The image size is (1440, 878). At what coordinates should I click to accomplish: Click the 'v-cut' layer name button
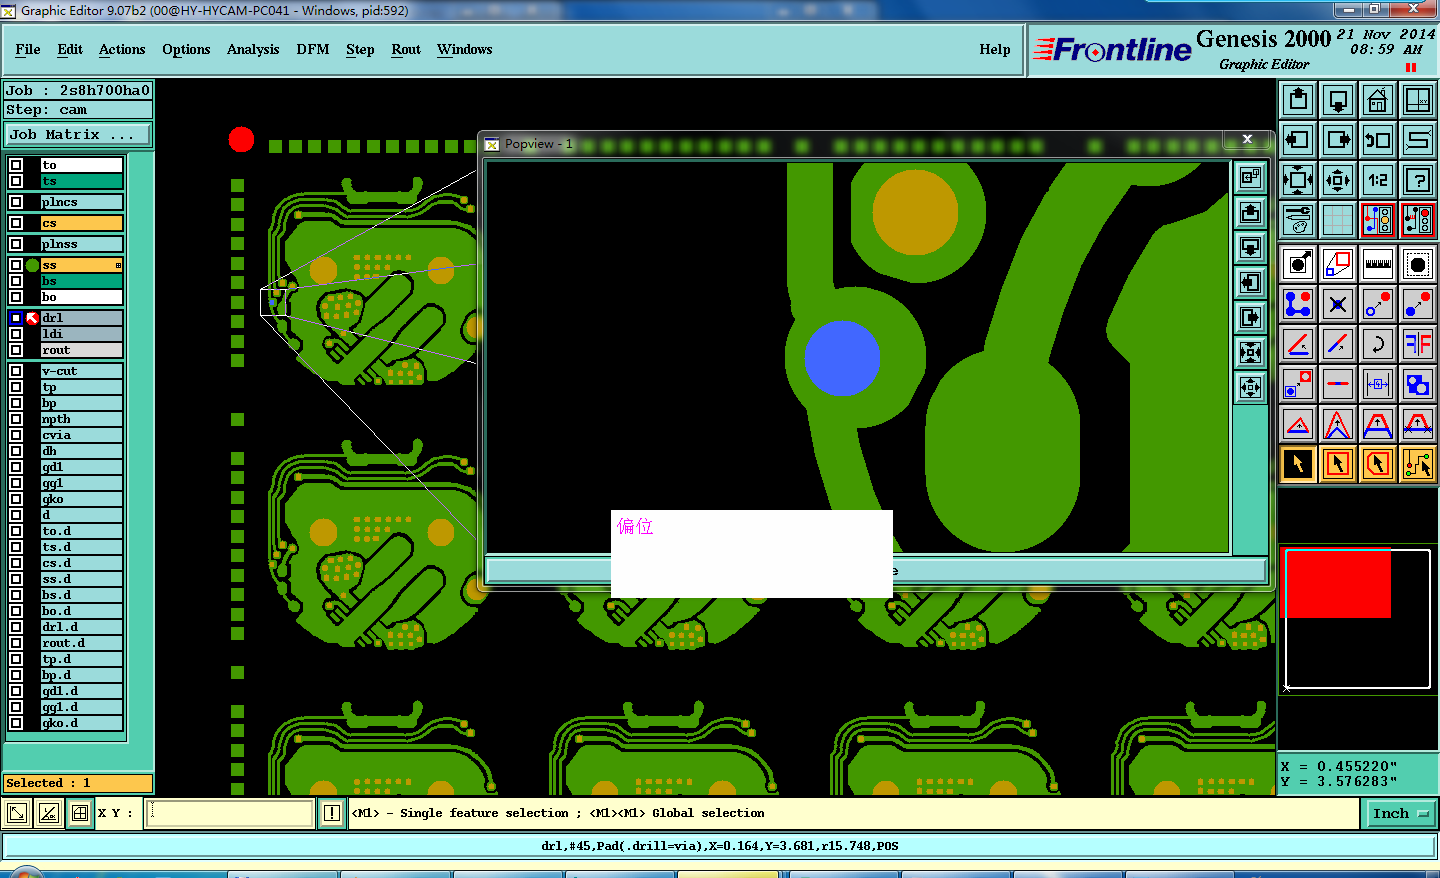click(82, 371)
